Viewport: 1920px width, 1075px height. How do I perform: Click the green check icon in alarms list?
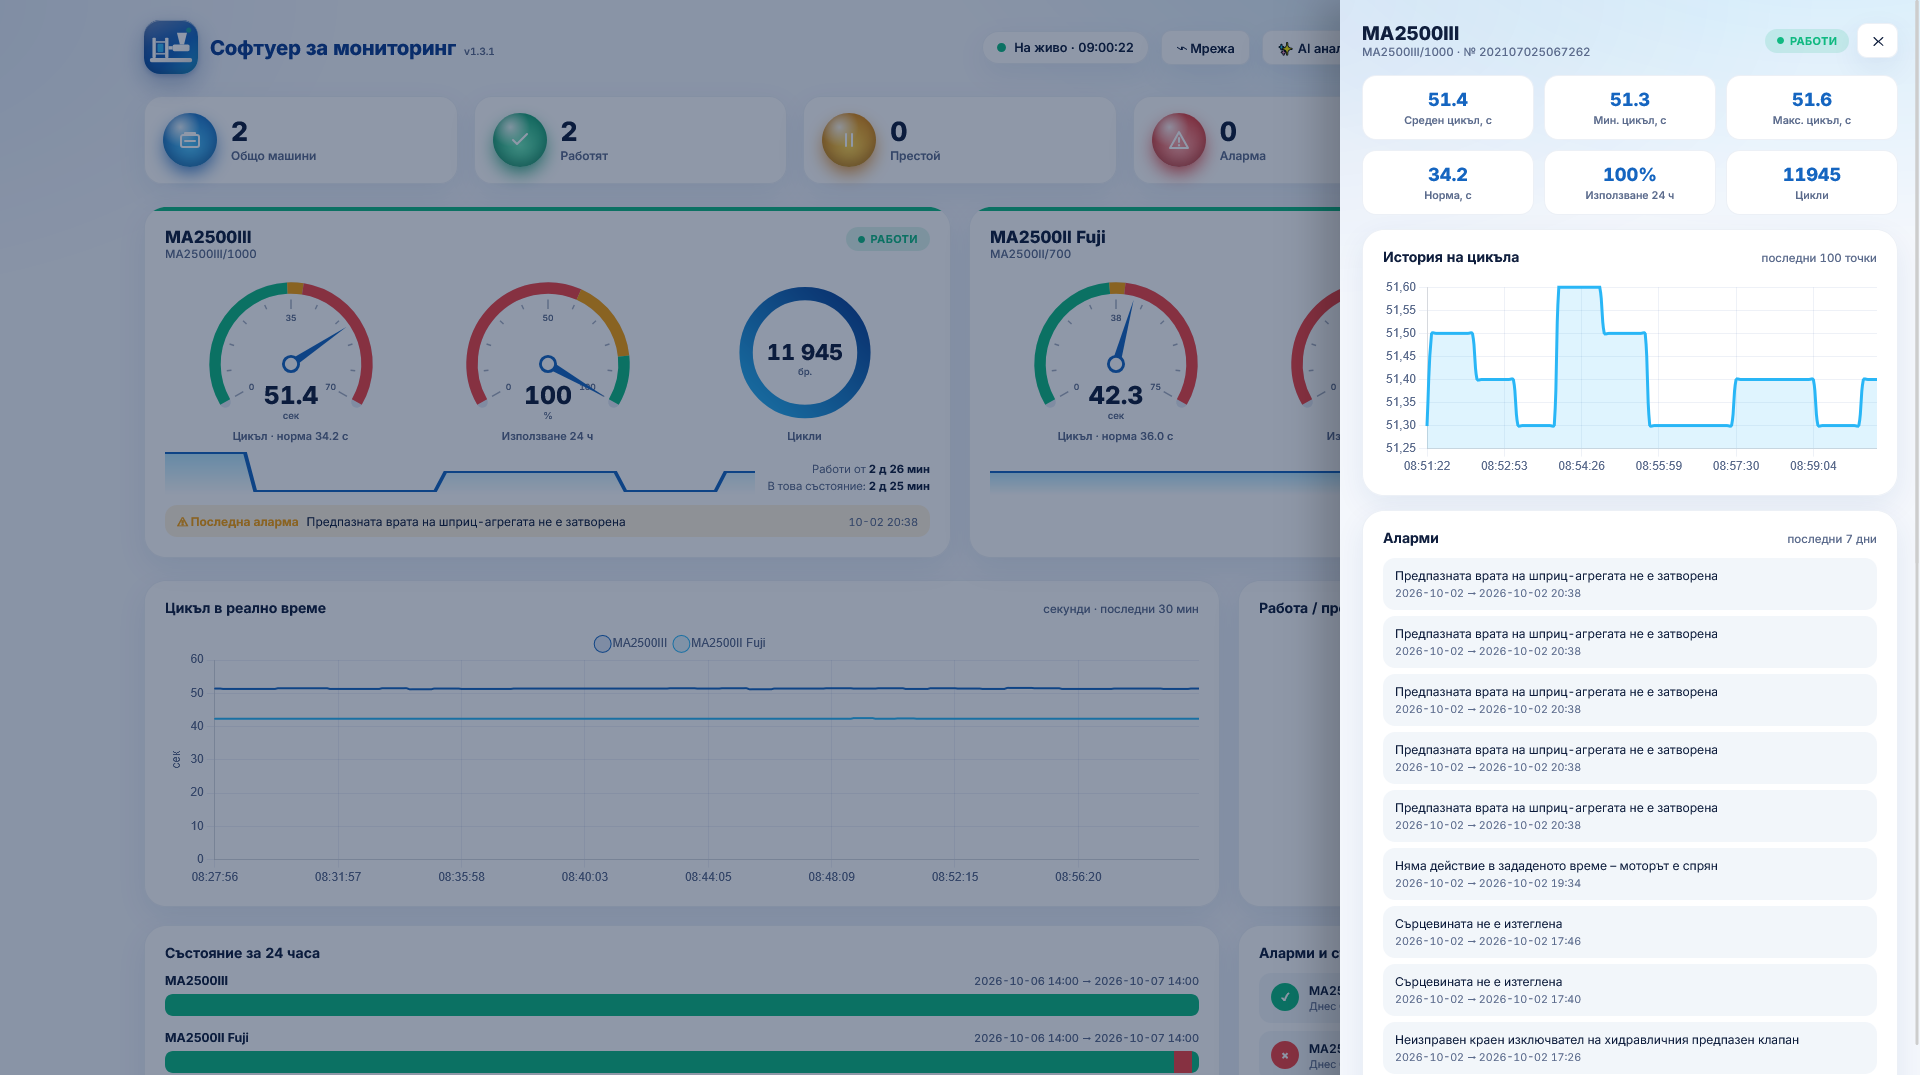point(1285,997)
